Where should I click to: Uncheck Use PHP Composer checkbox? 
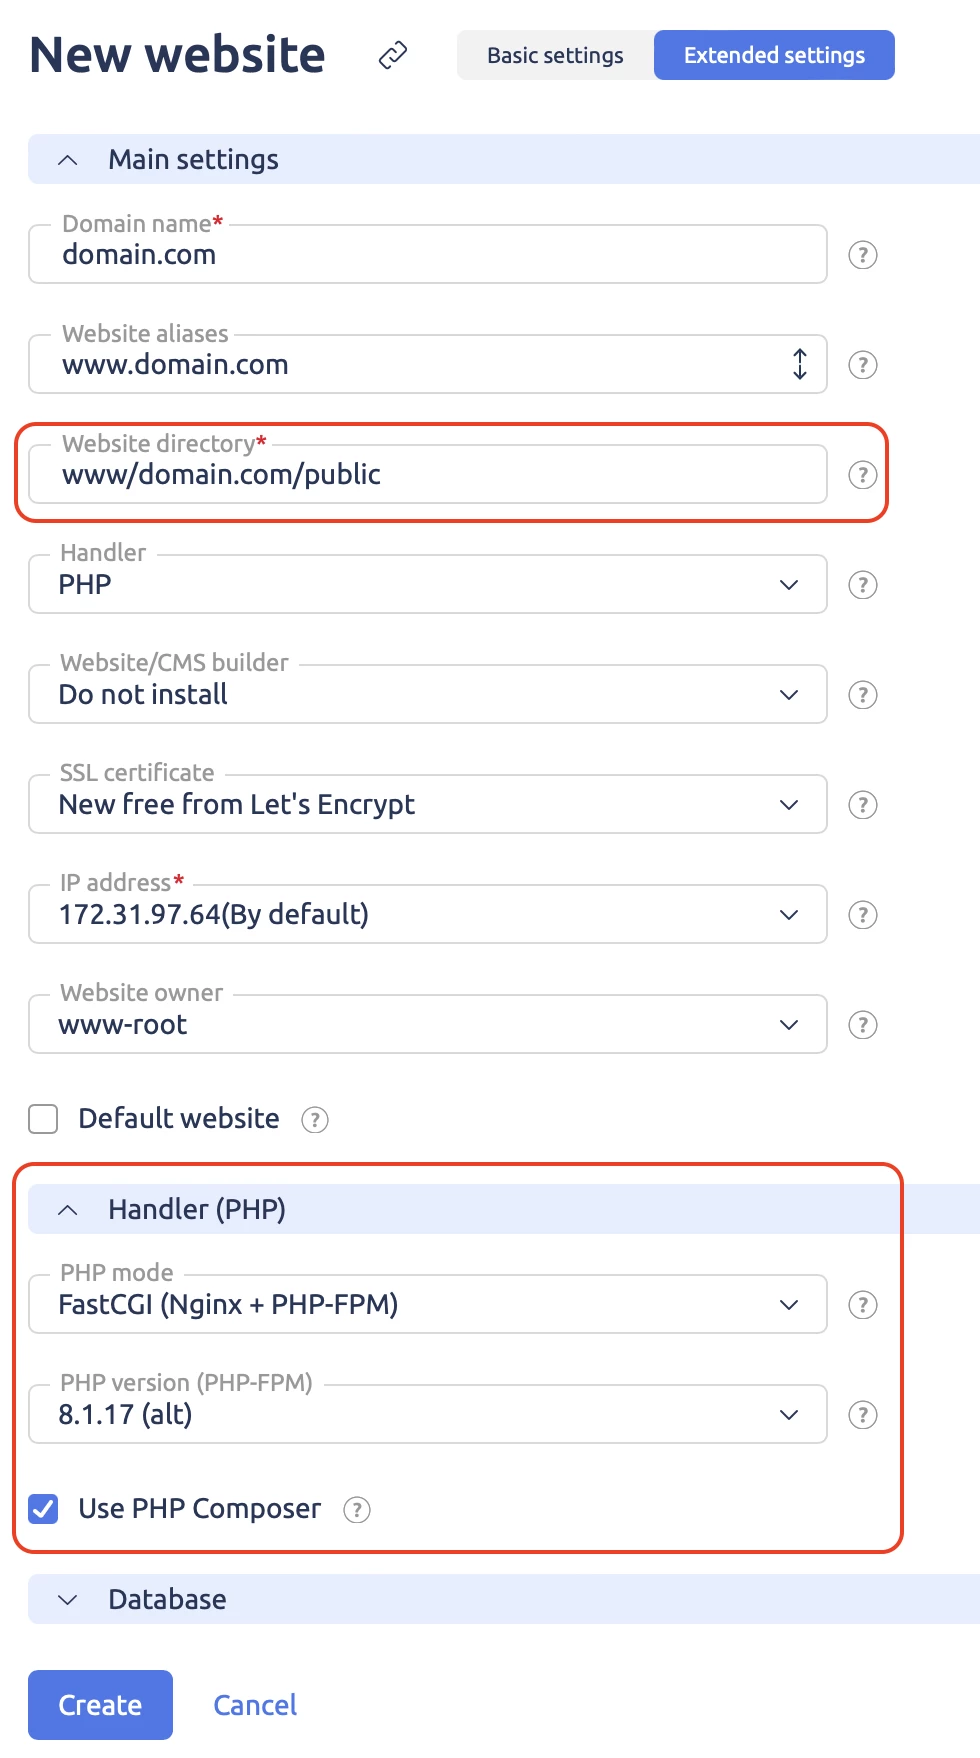click(43, 1509)
